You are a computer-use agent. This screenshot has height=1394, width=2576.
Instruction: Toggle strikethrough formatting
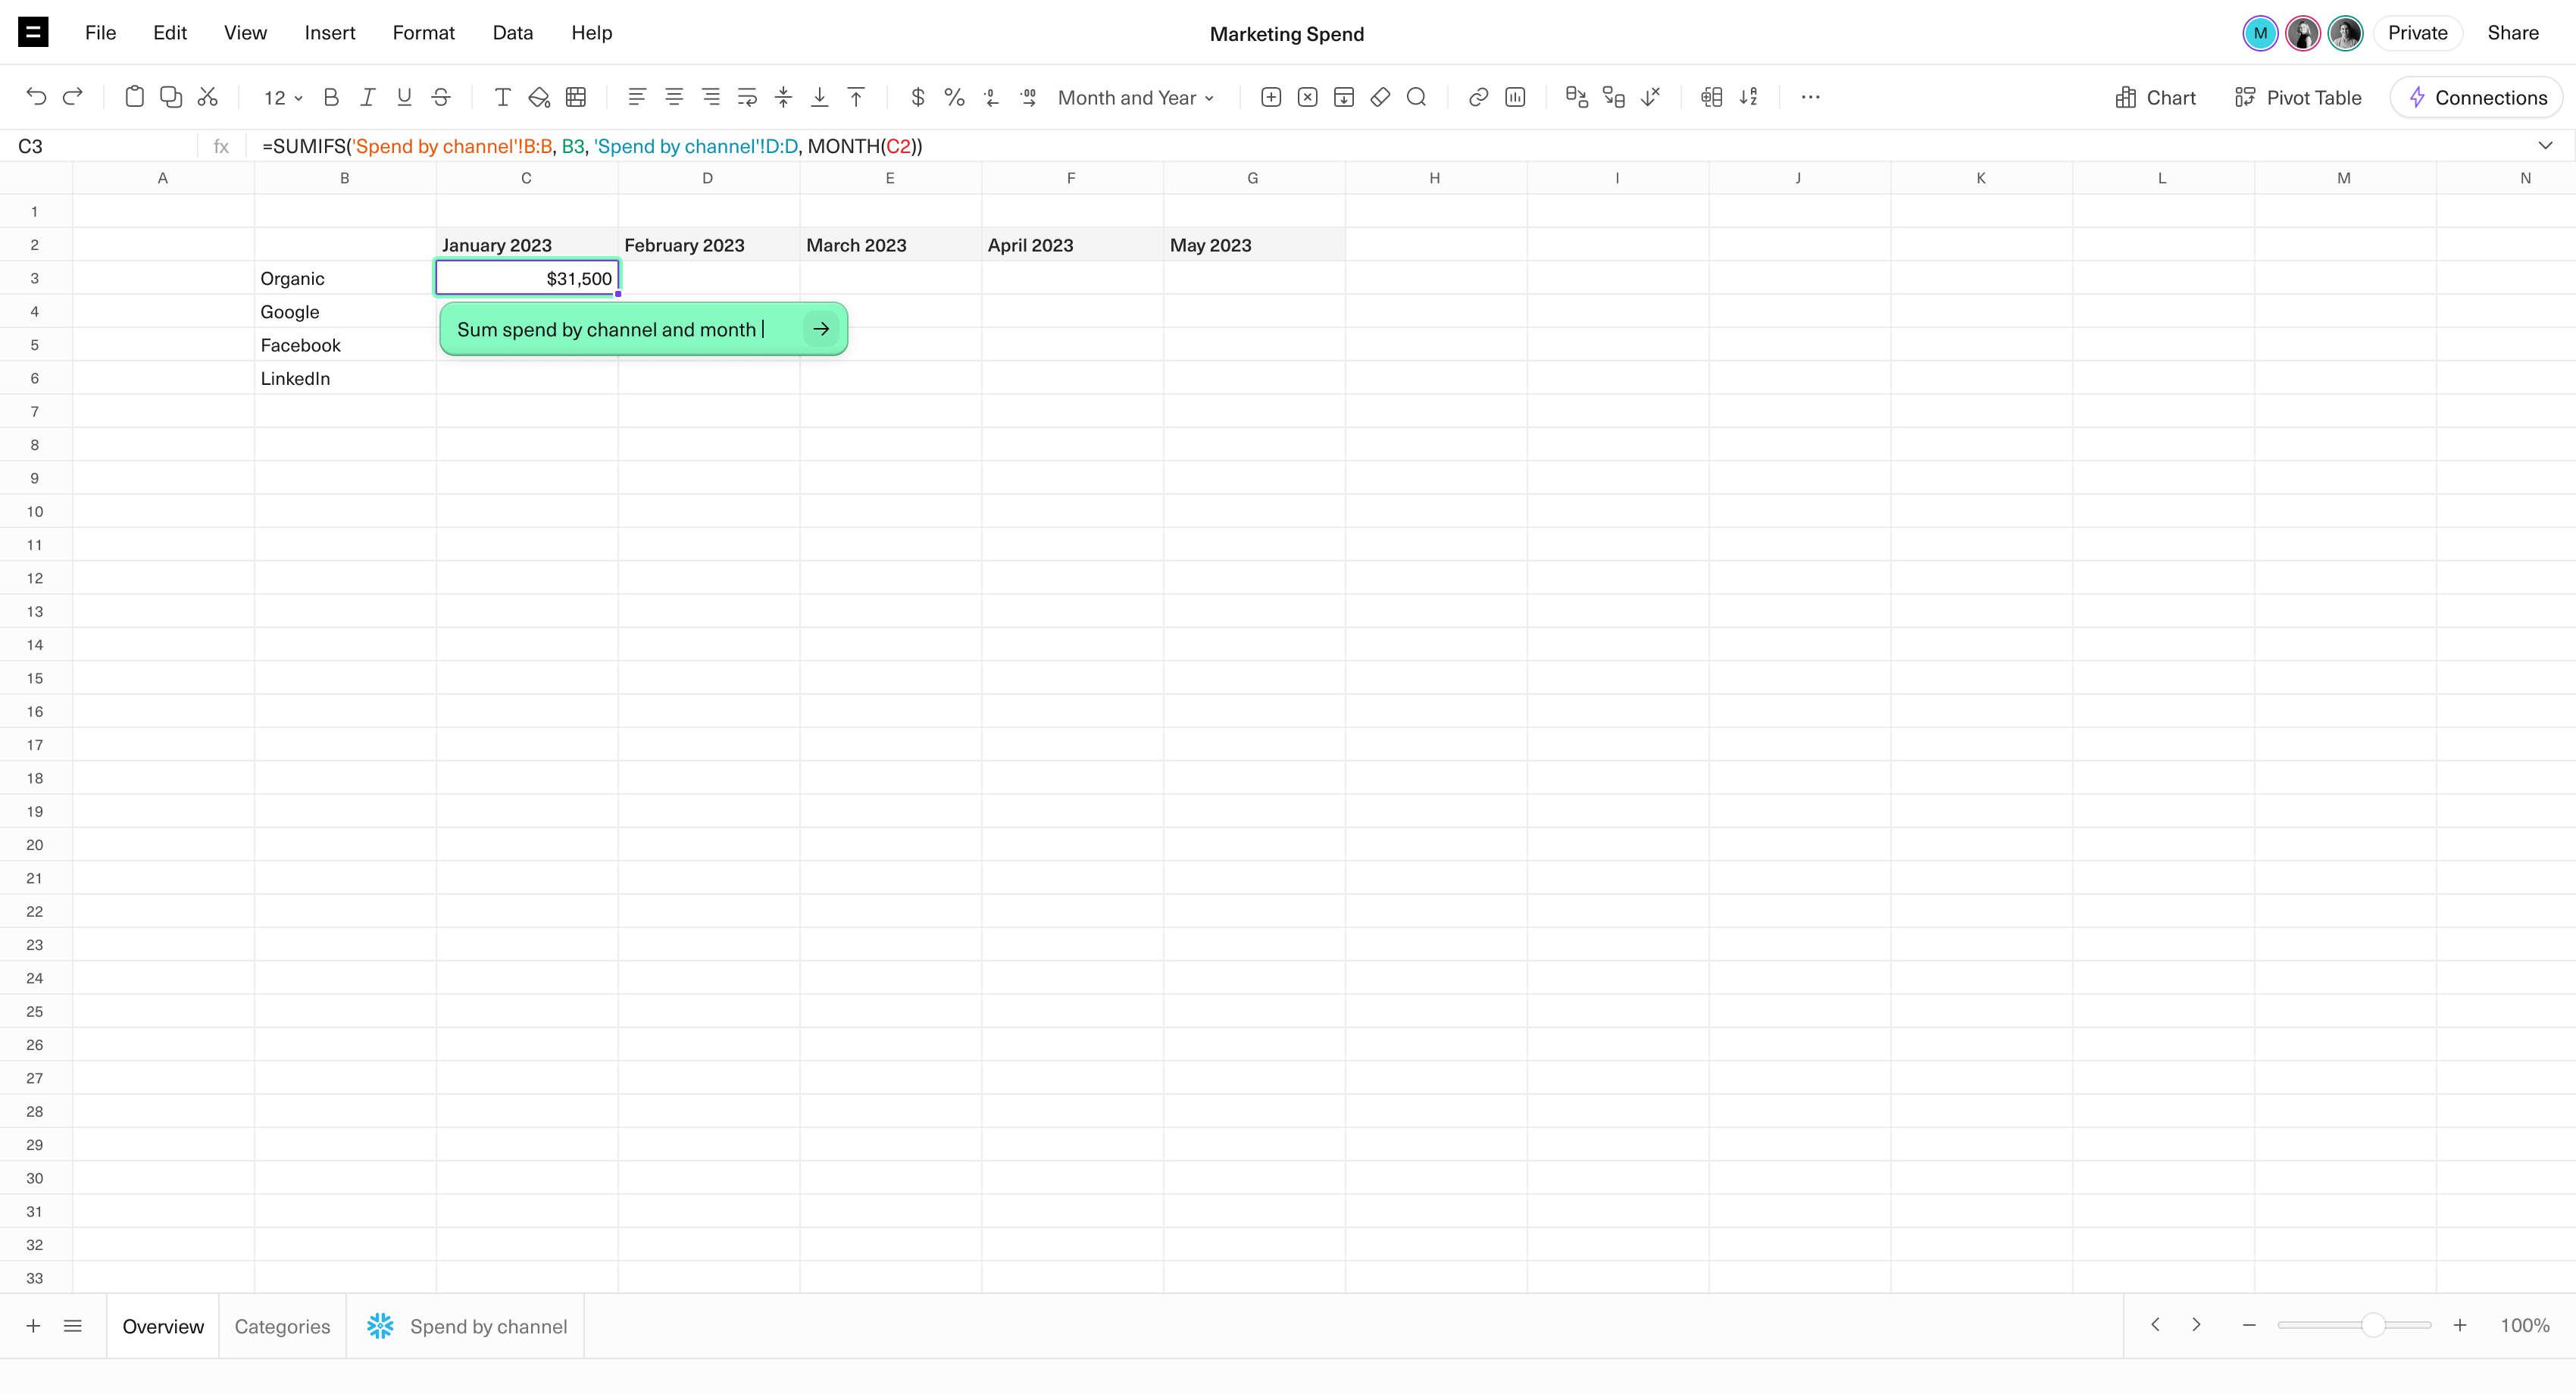(440, 97)
